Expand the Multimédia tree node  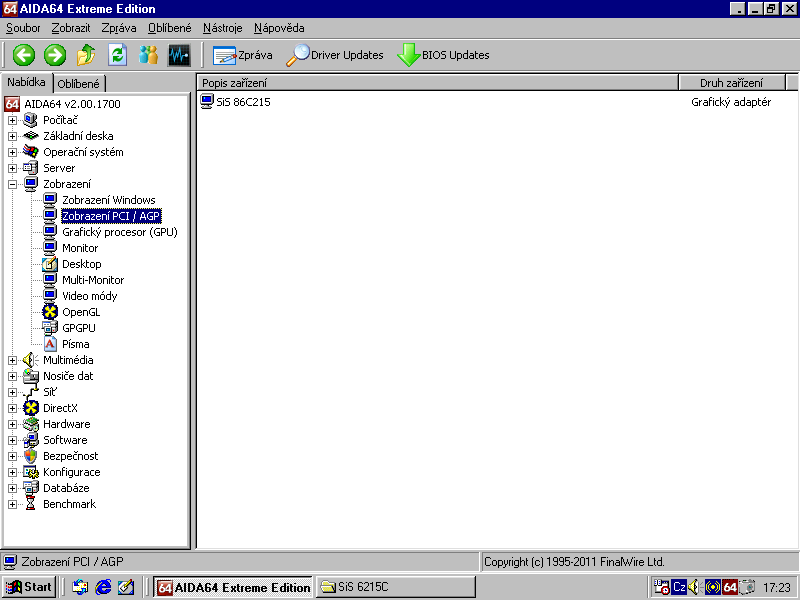coord(13,360)
